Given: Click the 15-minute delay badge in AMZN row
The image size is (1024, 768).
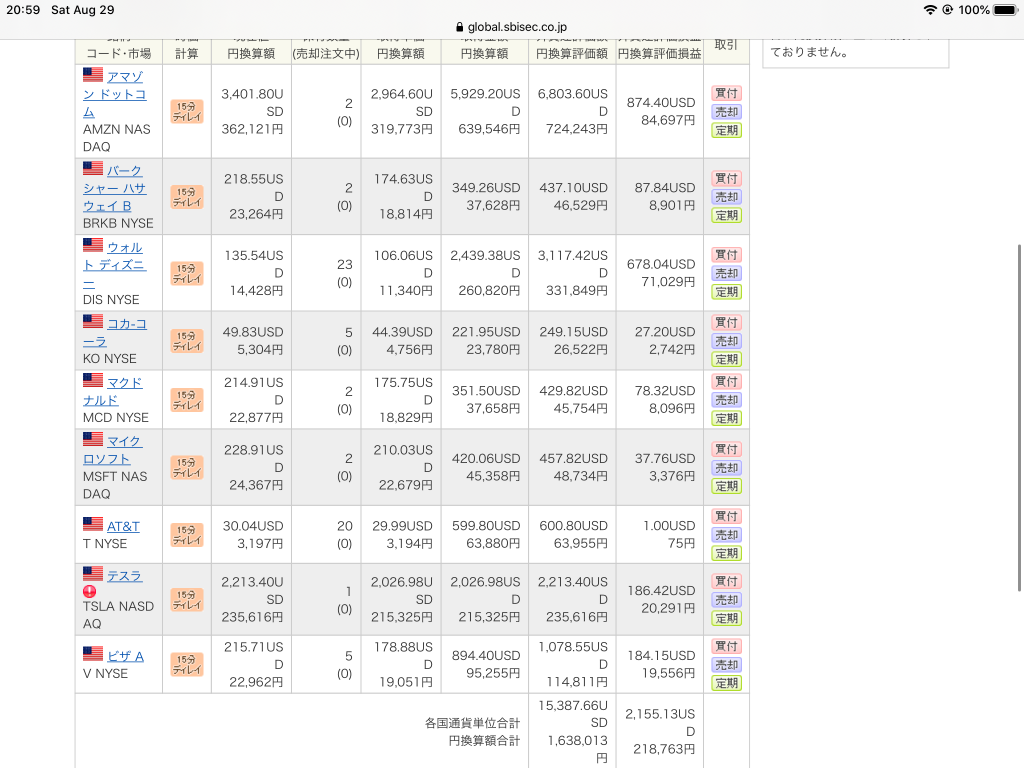Looking at the screenshot, I should pos(187,112).
